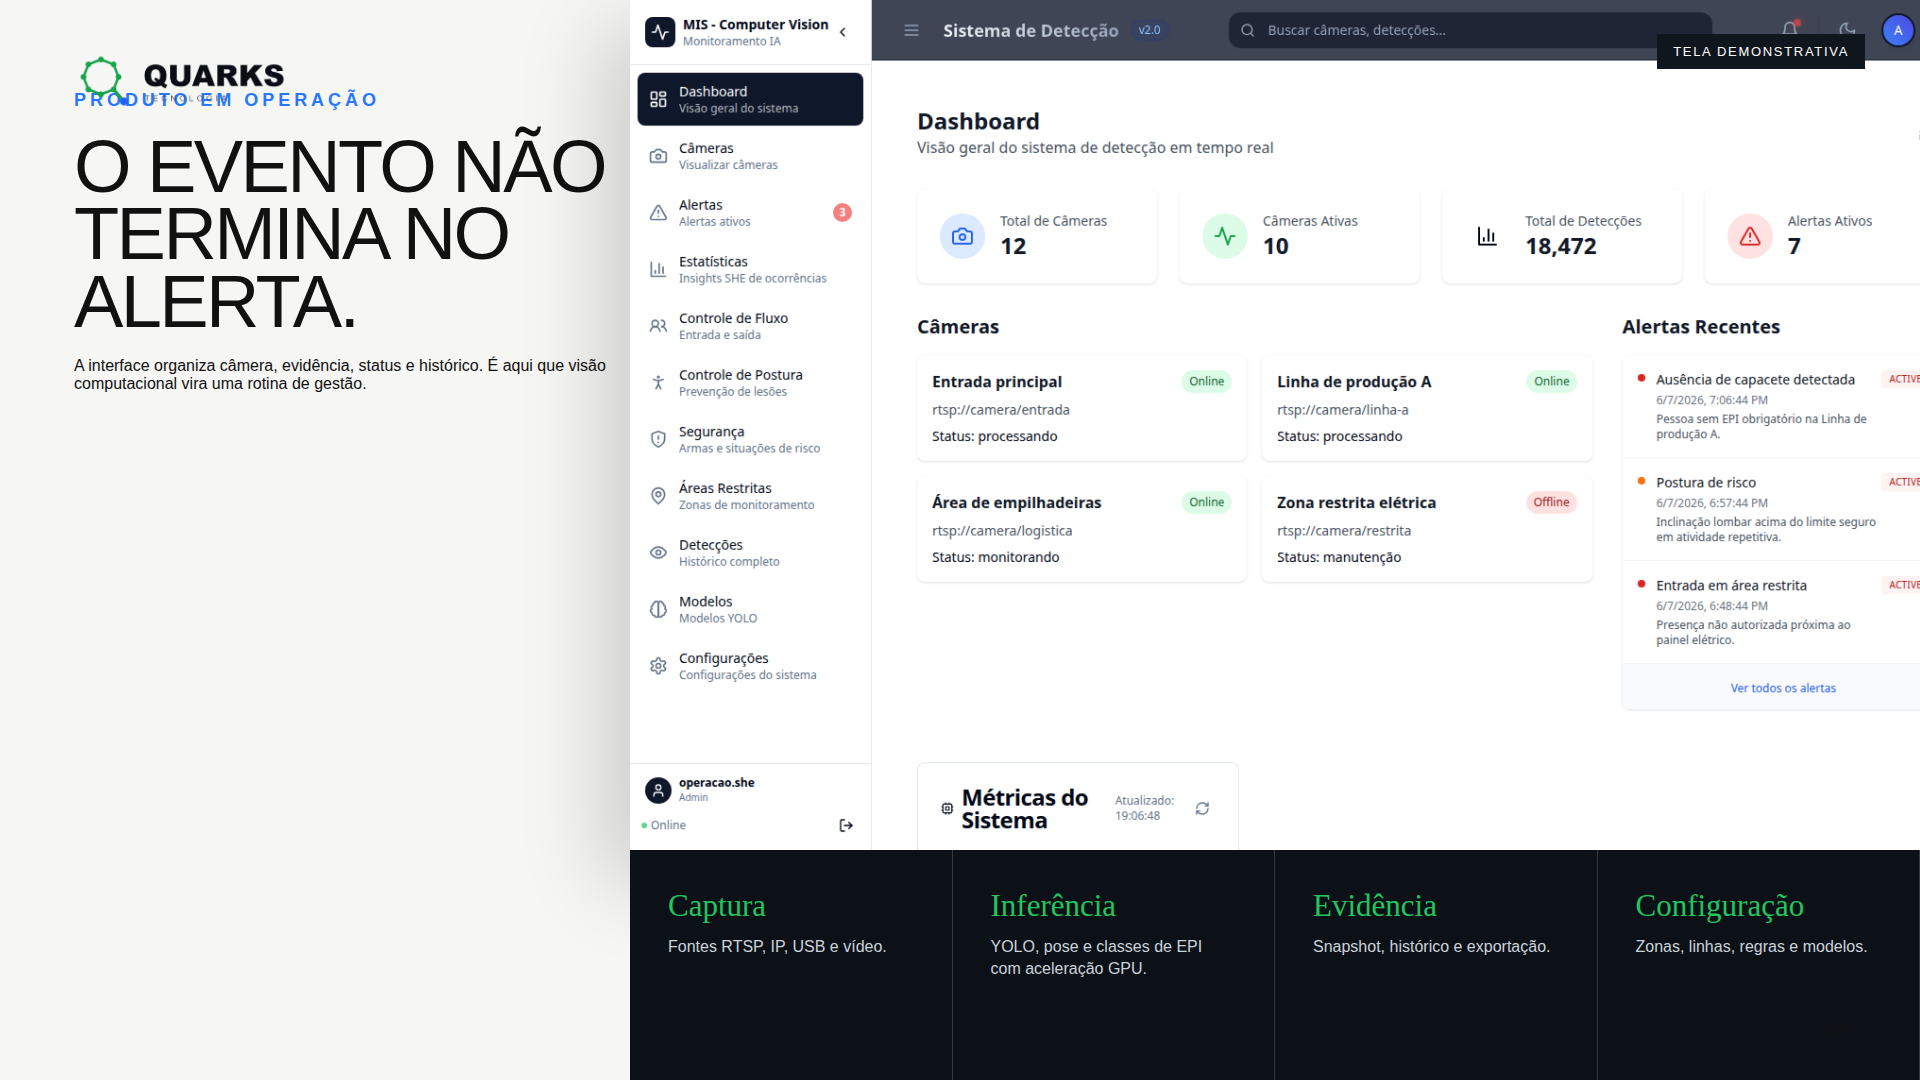Open Zona restrita elétrica camera card
Image resolution: width=1920 pixels, height=1080 pixels.
(1427, 529)
